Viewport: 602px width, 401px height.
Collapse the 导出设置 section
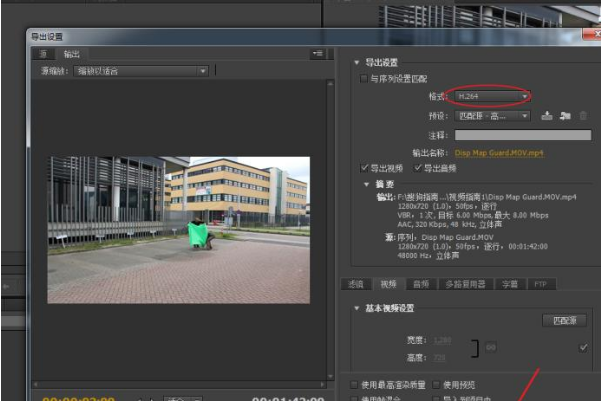pyautogui.click(x=357, y=62)
